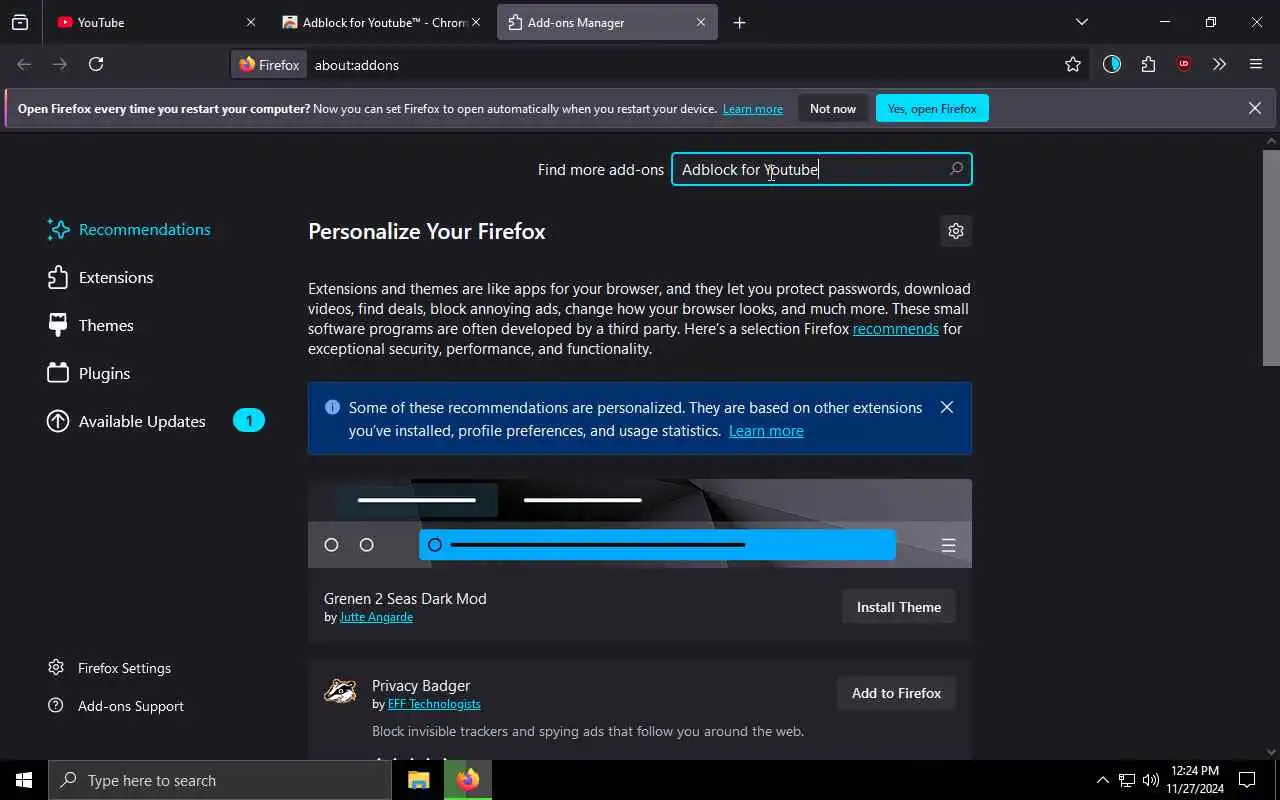
Task: Bookmark this page with star icon
Action: tap(1073, 64)
